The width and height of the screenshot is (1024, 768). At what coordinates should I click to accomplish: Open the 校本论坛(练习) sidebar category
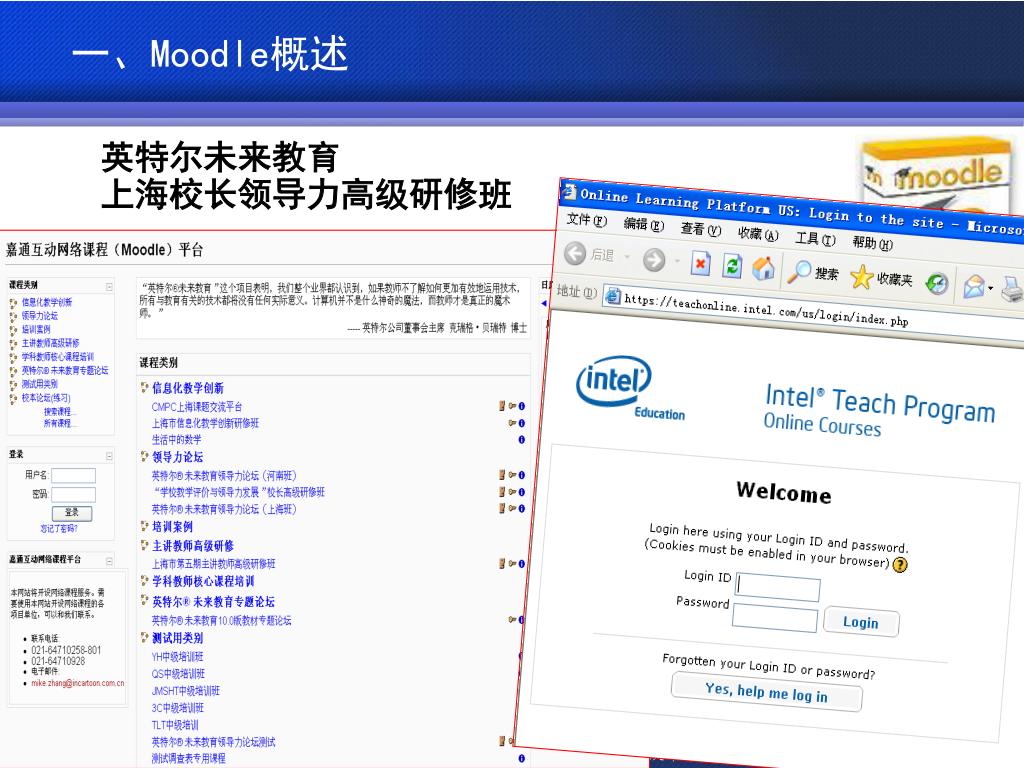point(46,398)
